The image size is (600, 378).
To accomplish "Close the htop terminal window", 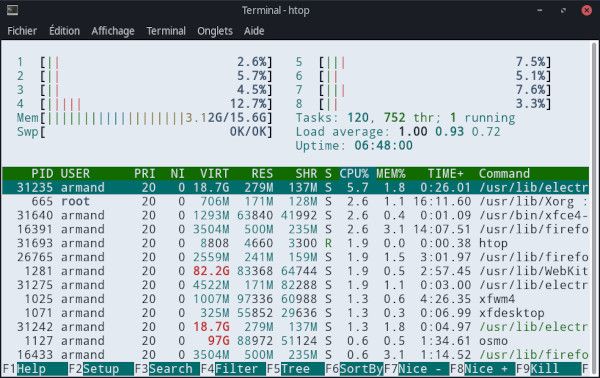I will pyautogui.click(x=587, y=10).
